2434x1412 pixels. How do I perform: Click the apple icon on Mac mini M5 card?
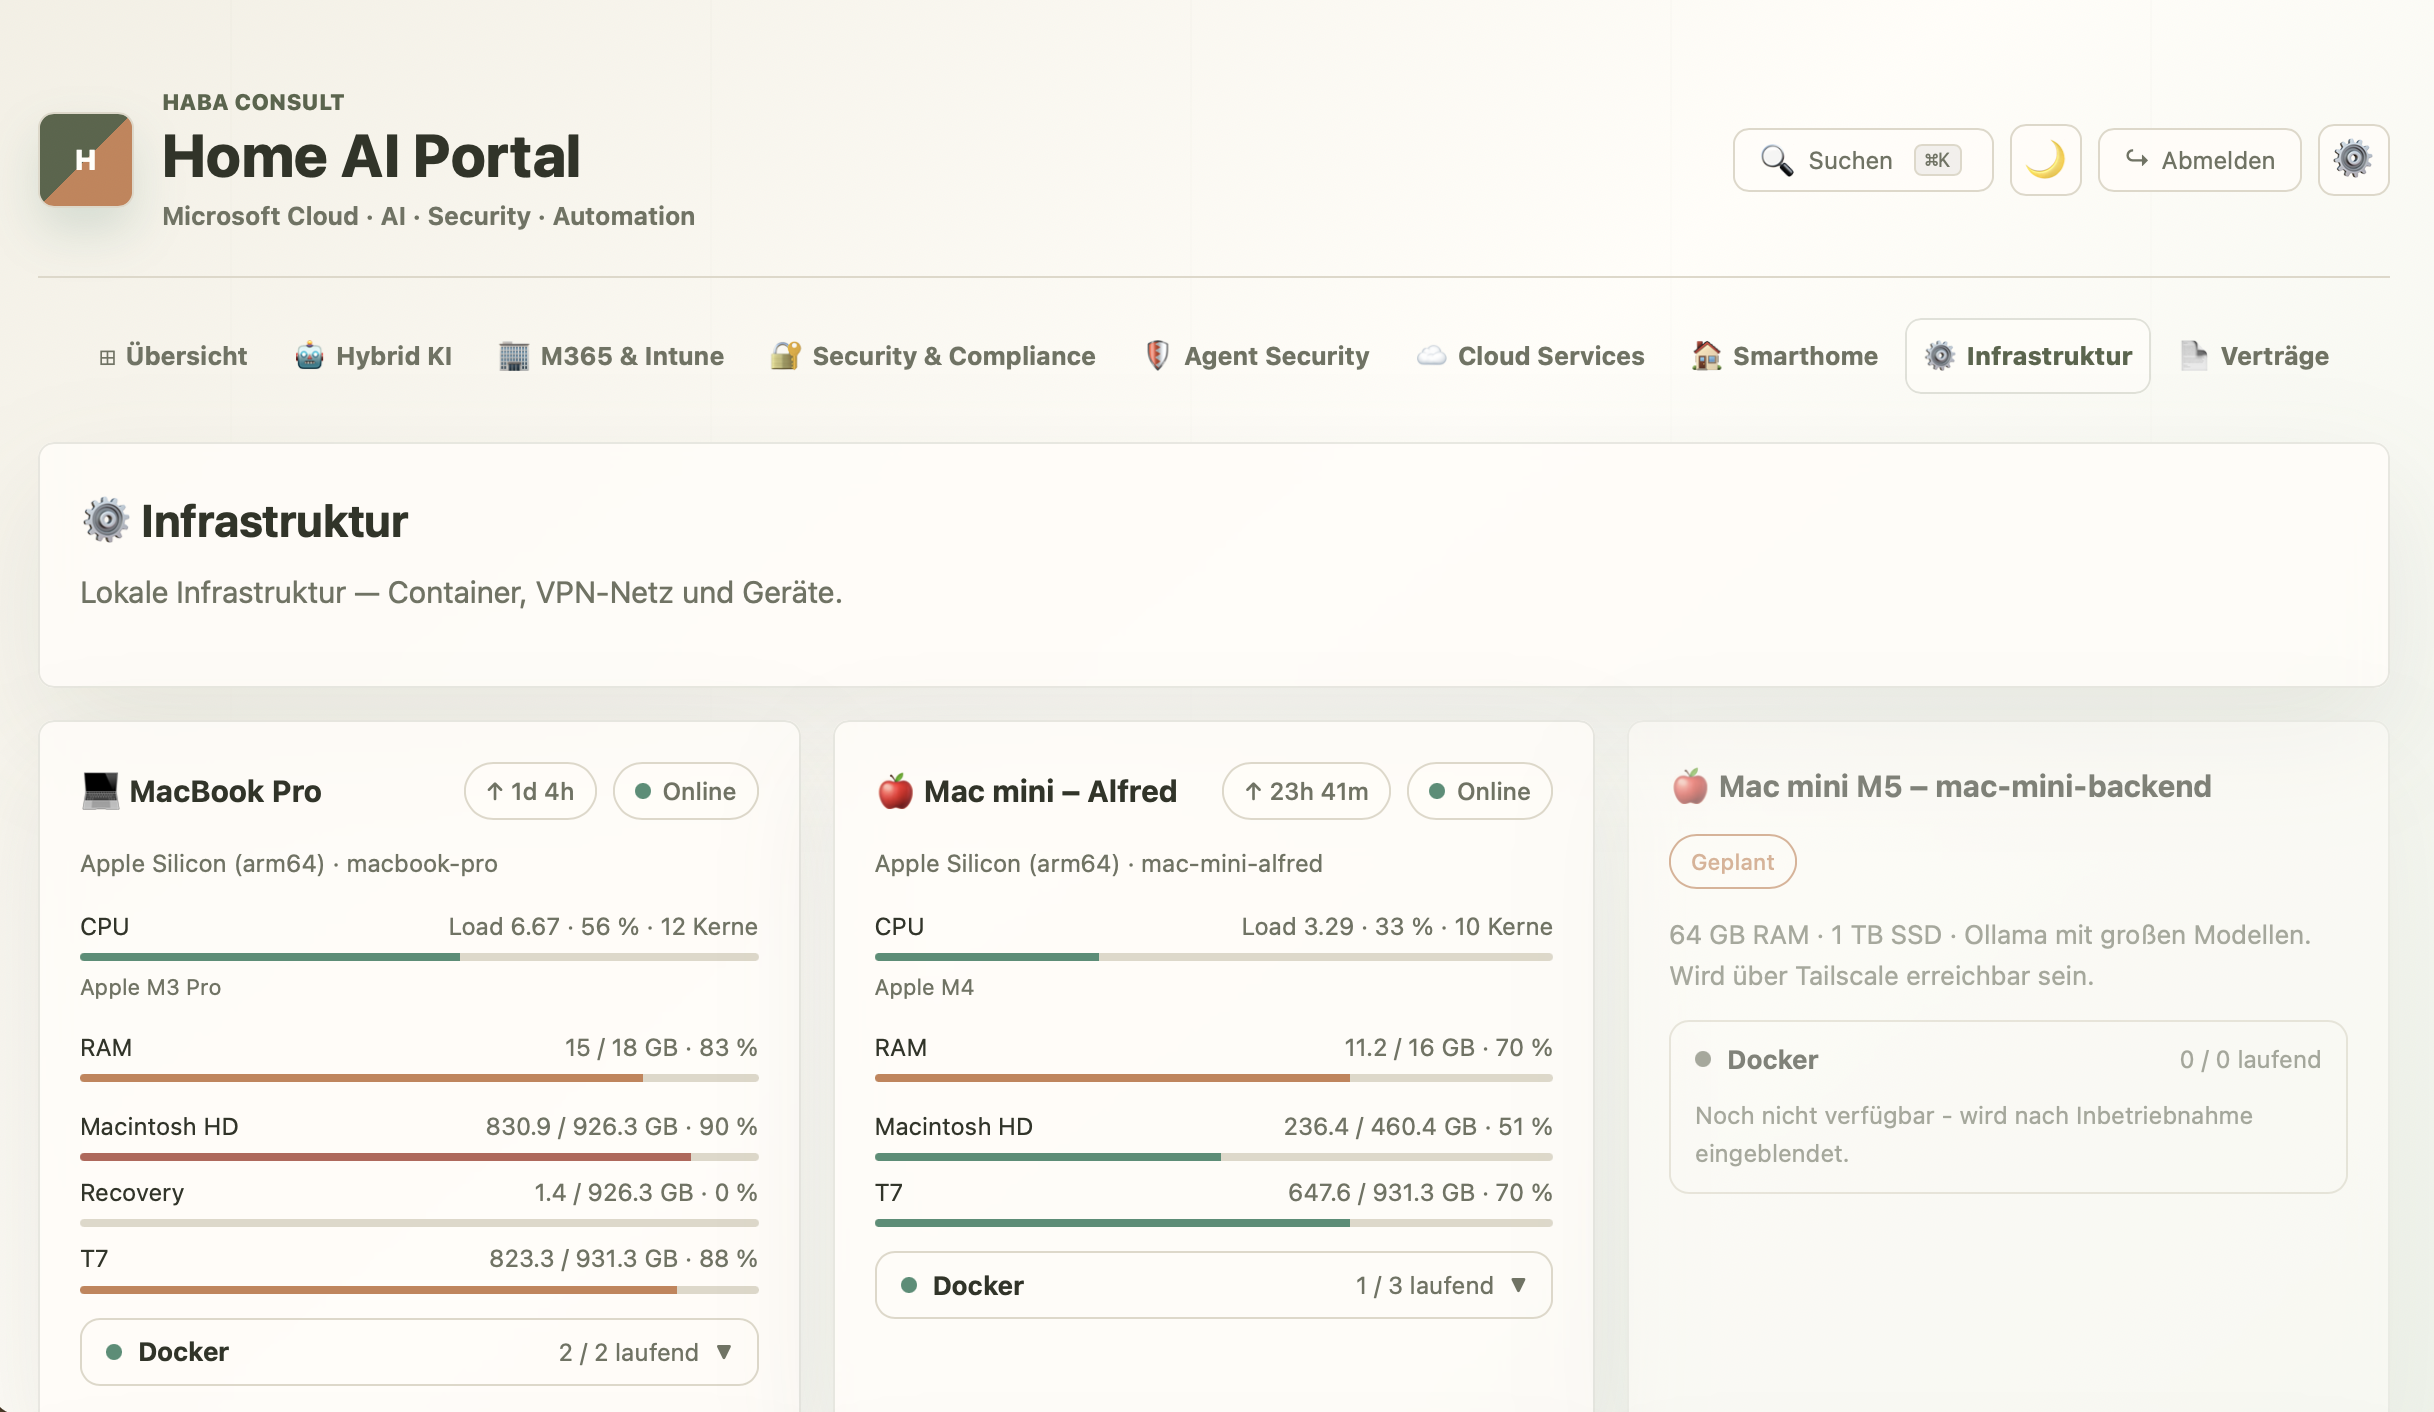pyautogui.click(x=1690, y=786)
